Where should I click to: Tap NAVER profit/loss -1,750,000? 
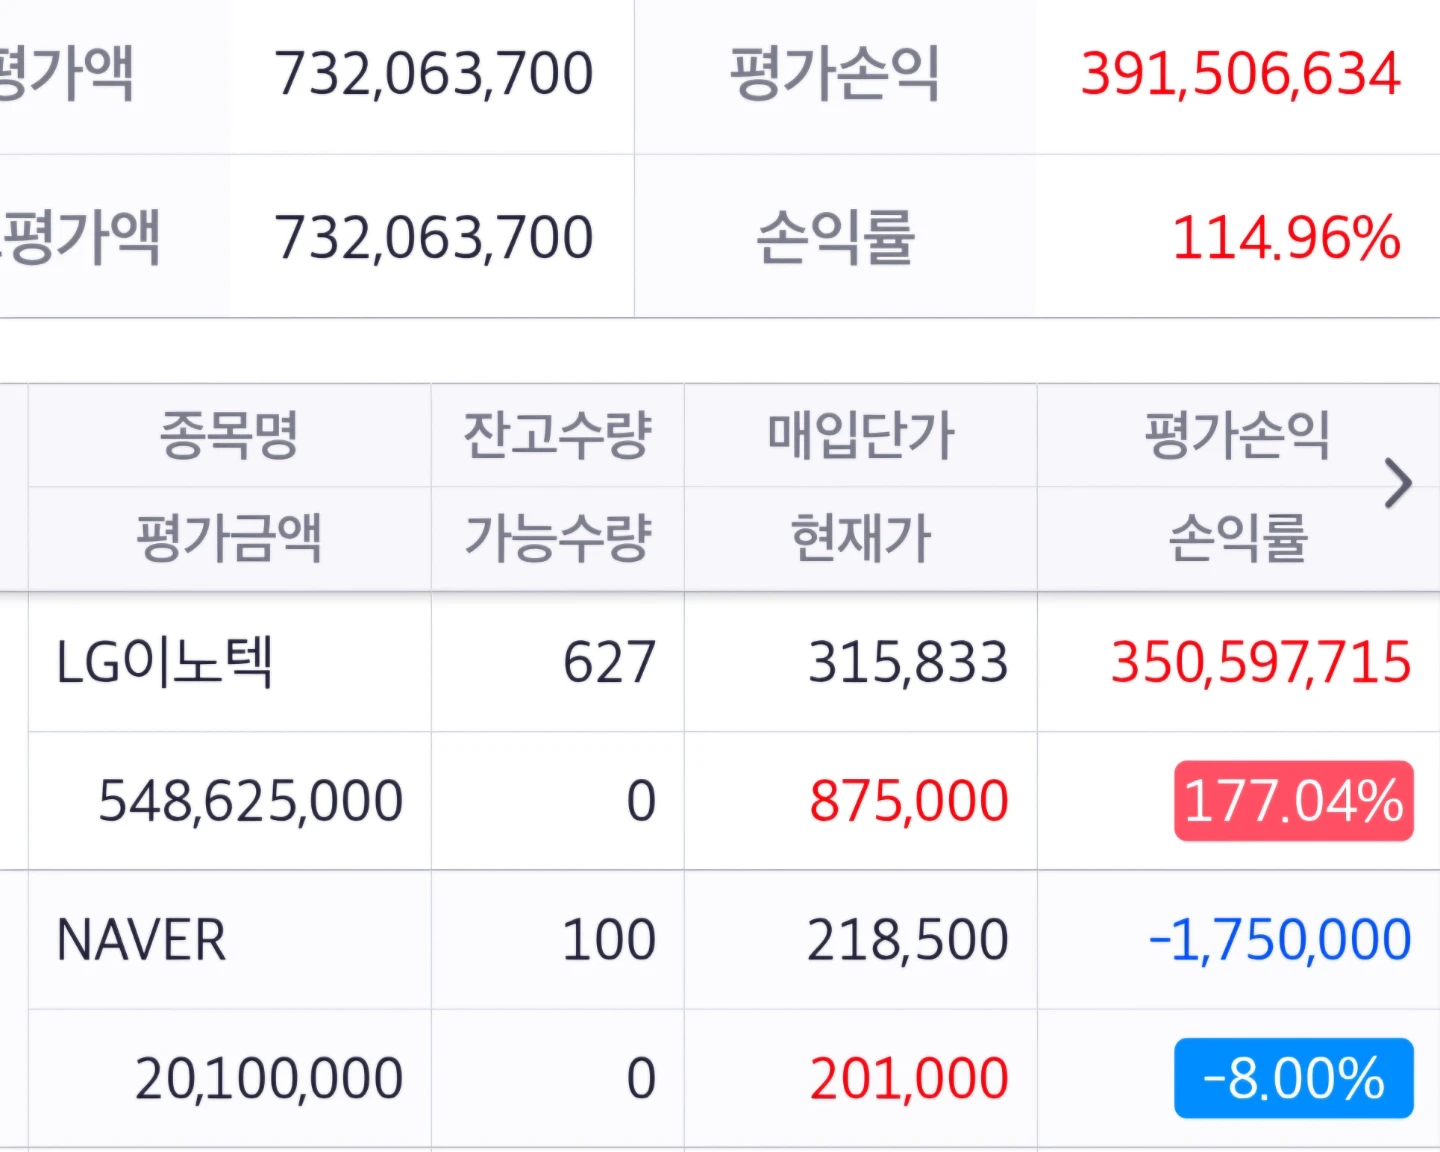click(x=1280, y=940)
